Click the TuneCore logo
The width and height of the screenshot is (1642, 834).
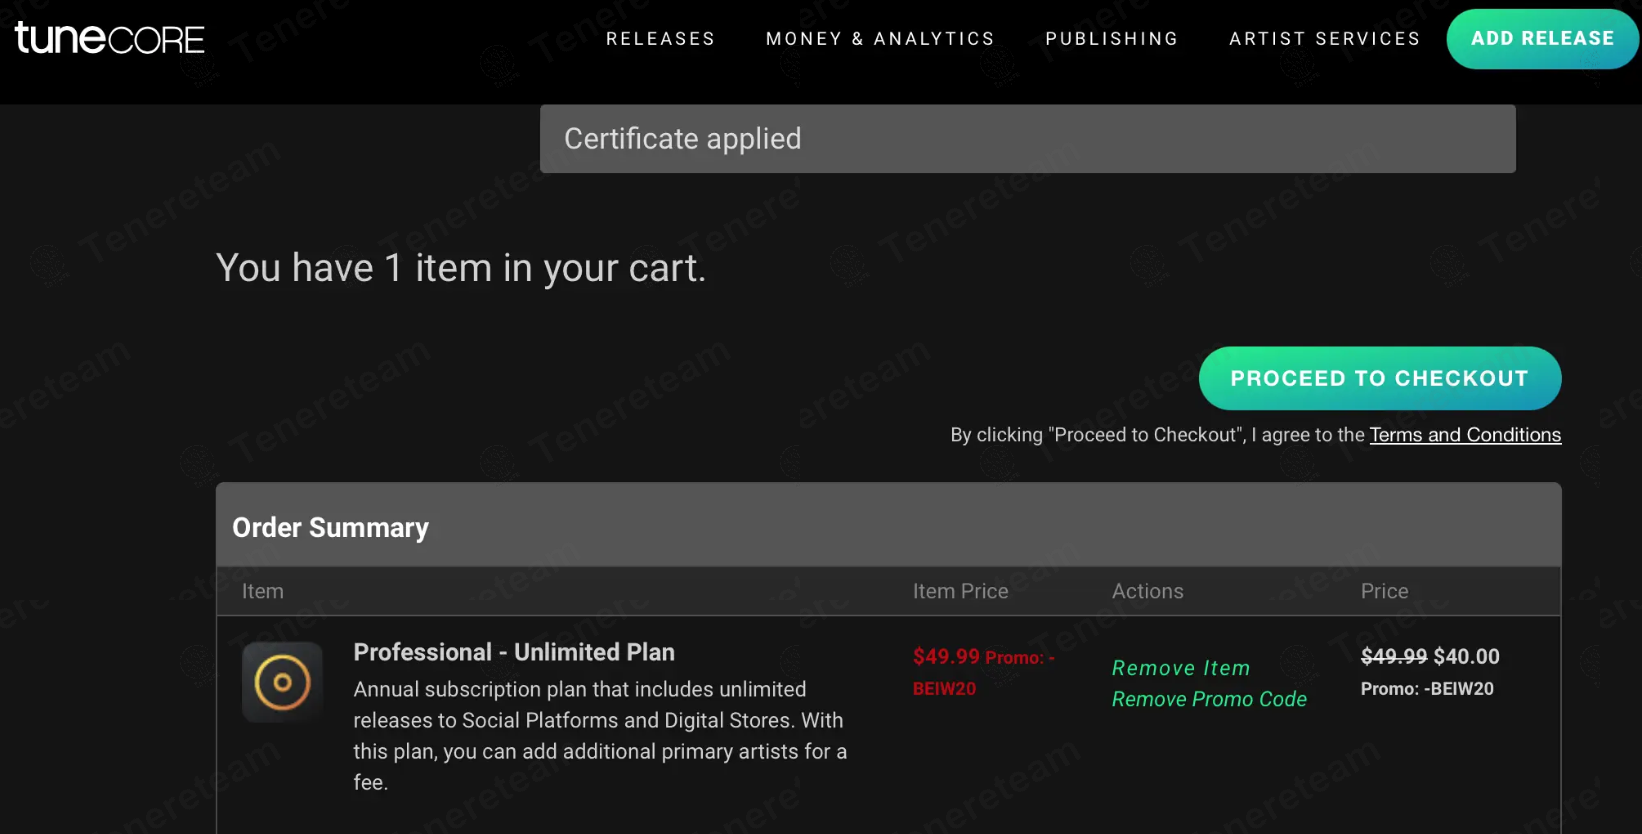tap(108, 38)
